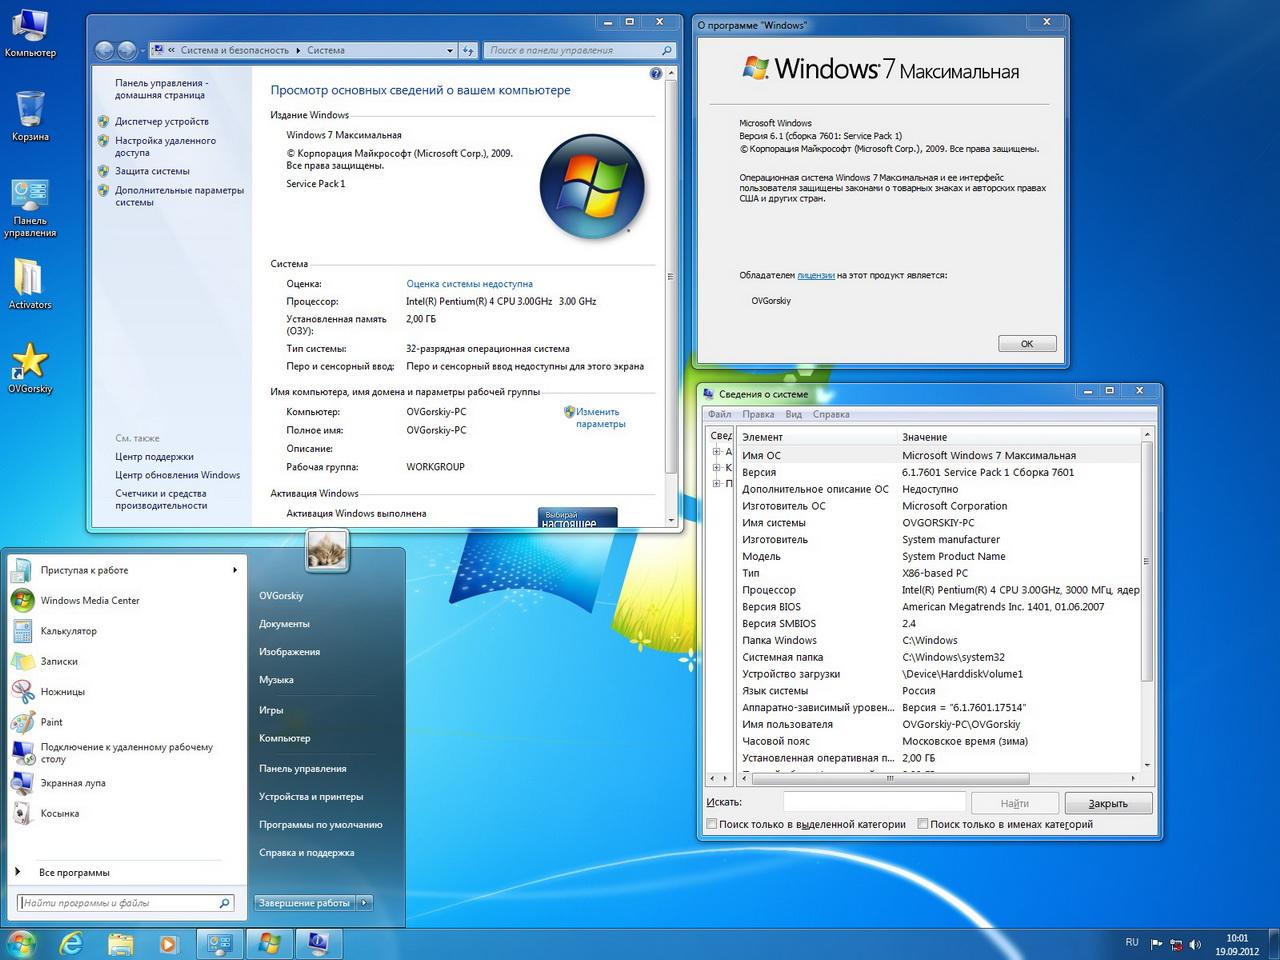
Task: Select the Корзина recycle bin icon
Action: (x=30, y=115)
